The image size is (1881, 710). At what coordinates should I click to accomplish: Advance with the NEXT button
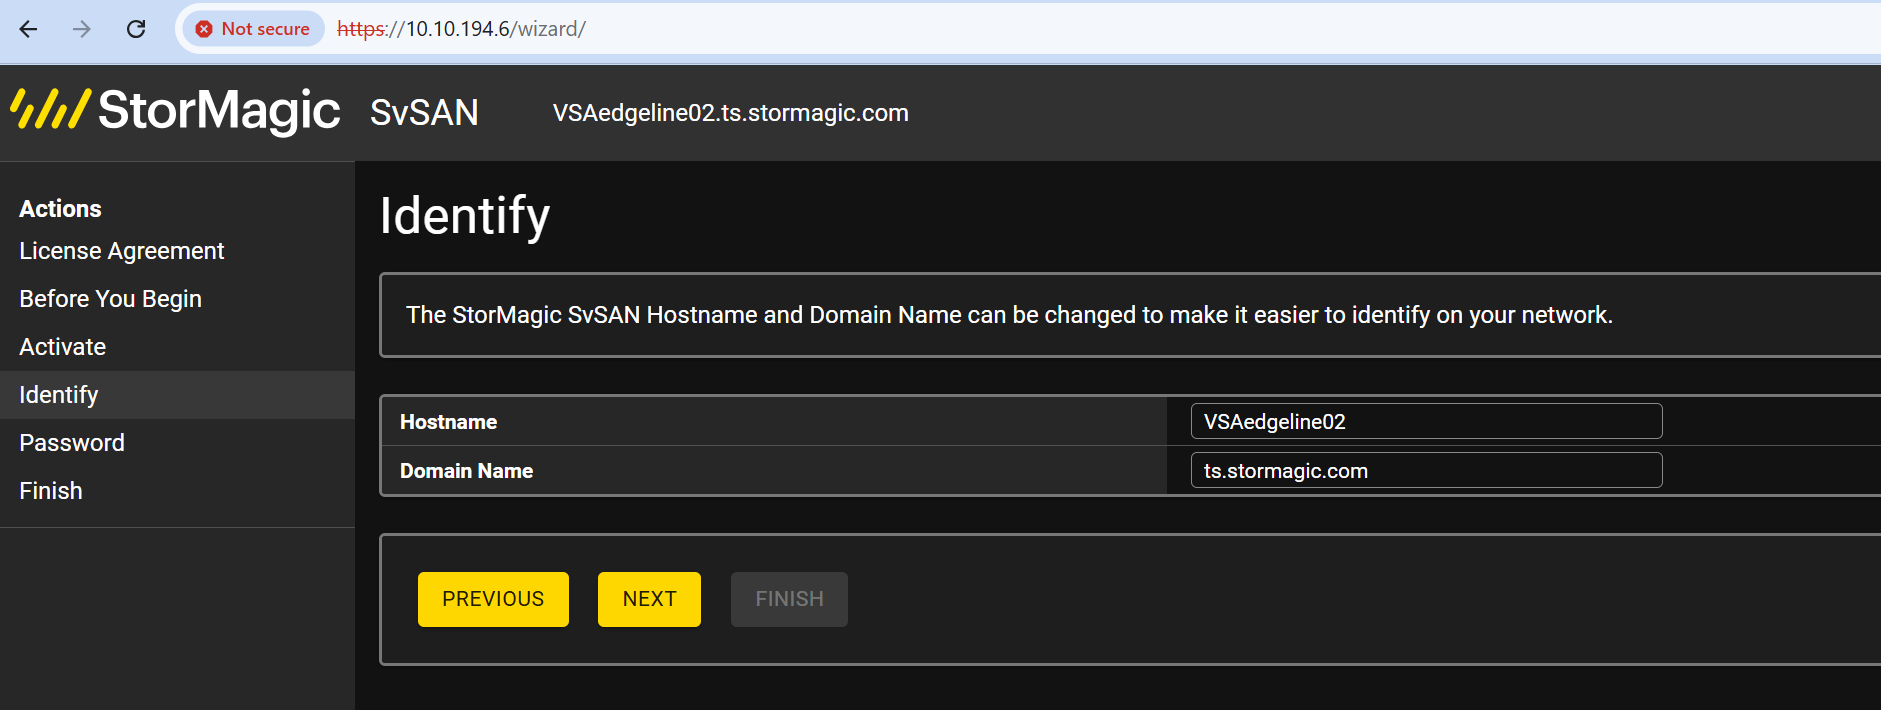click(x=649, y=599)
